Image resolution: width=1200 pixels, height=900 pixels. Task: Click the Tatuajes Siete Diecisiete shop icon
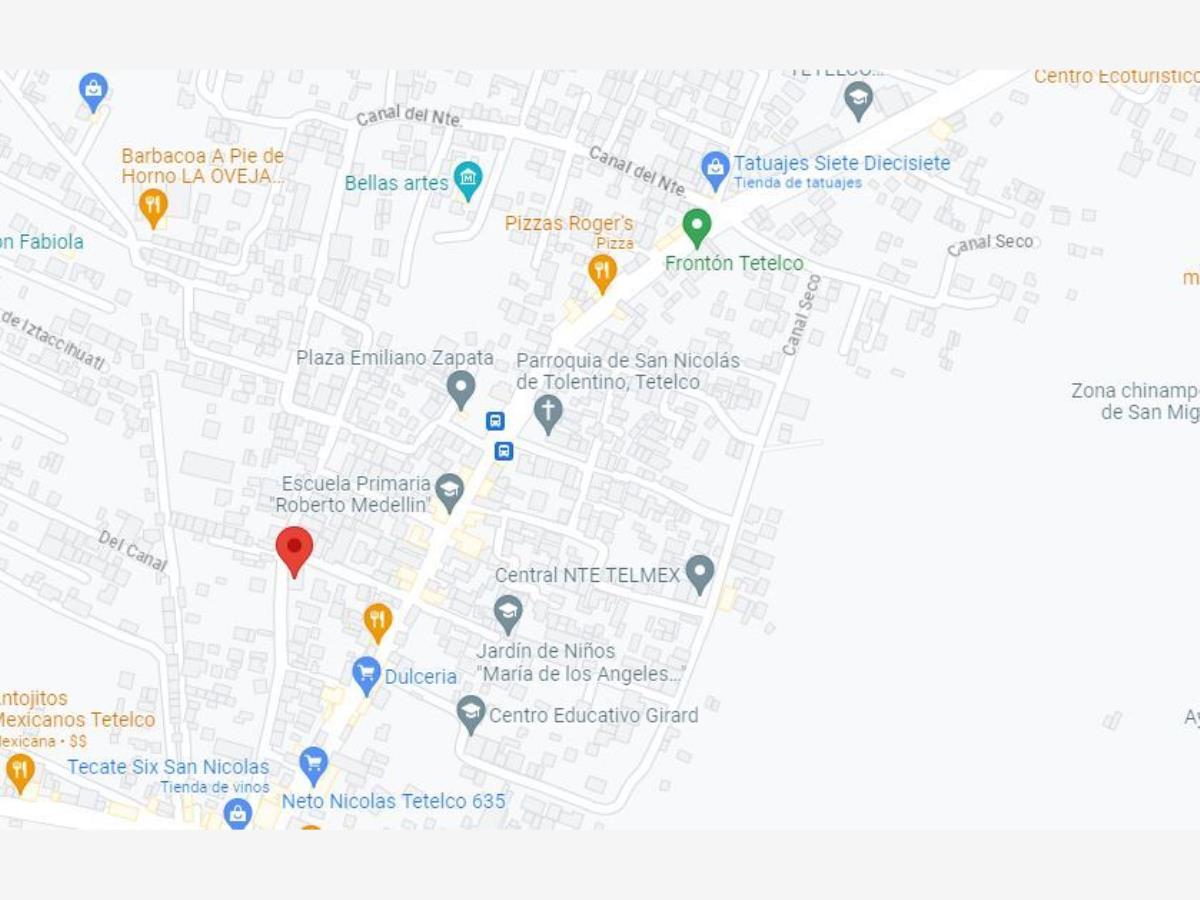coord(715,172)
